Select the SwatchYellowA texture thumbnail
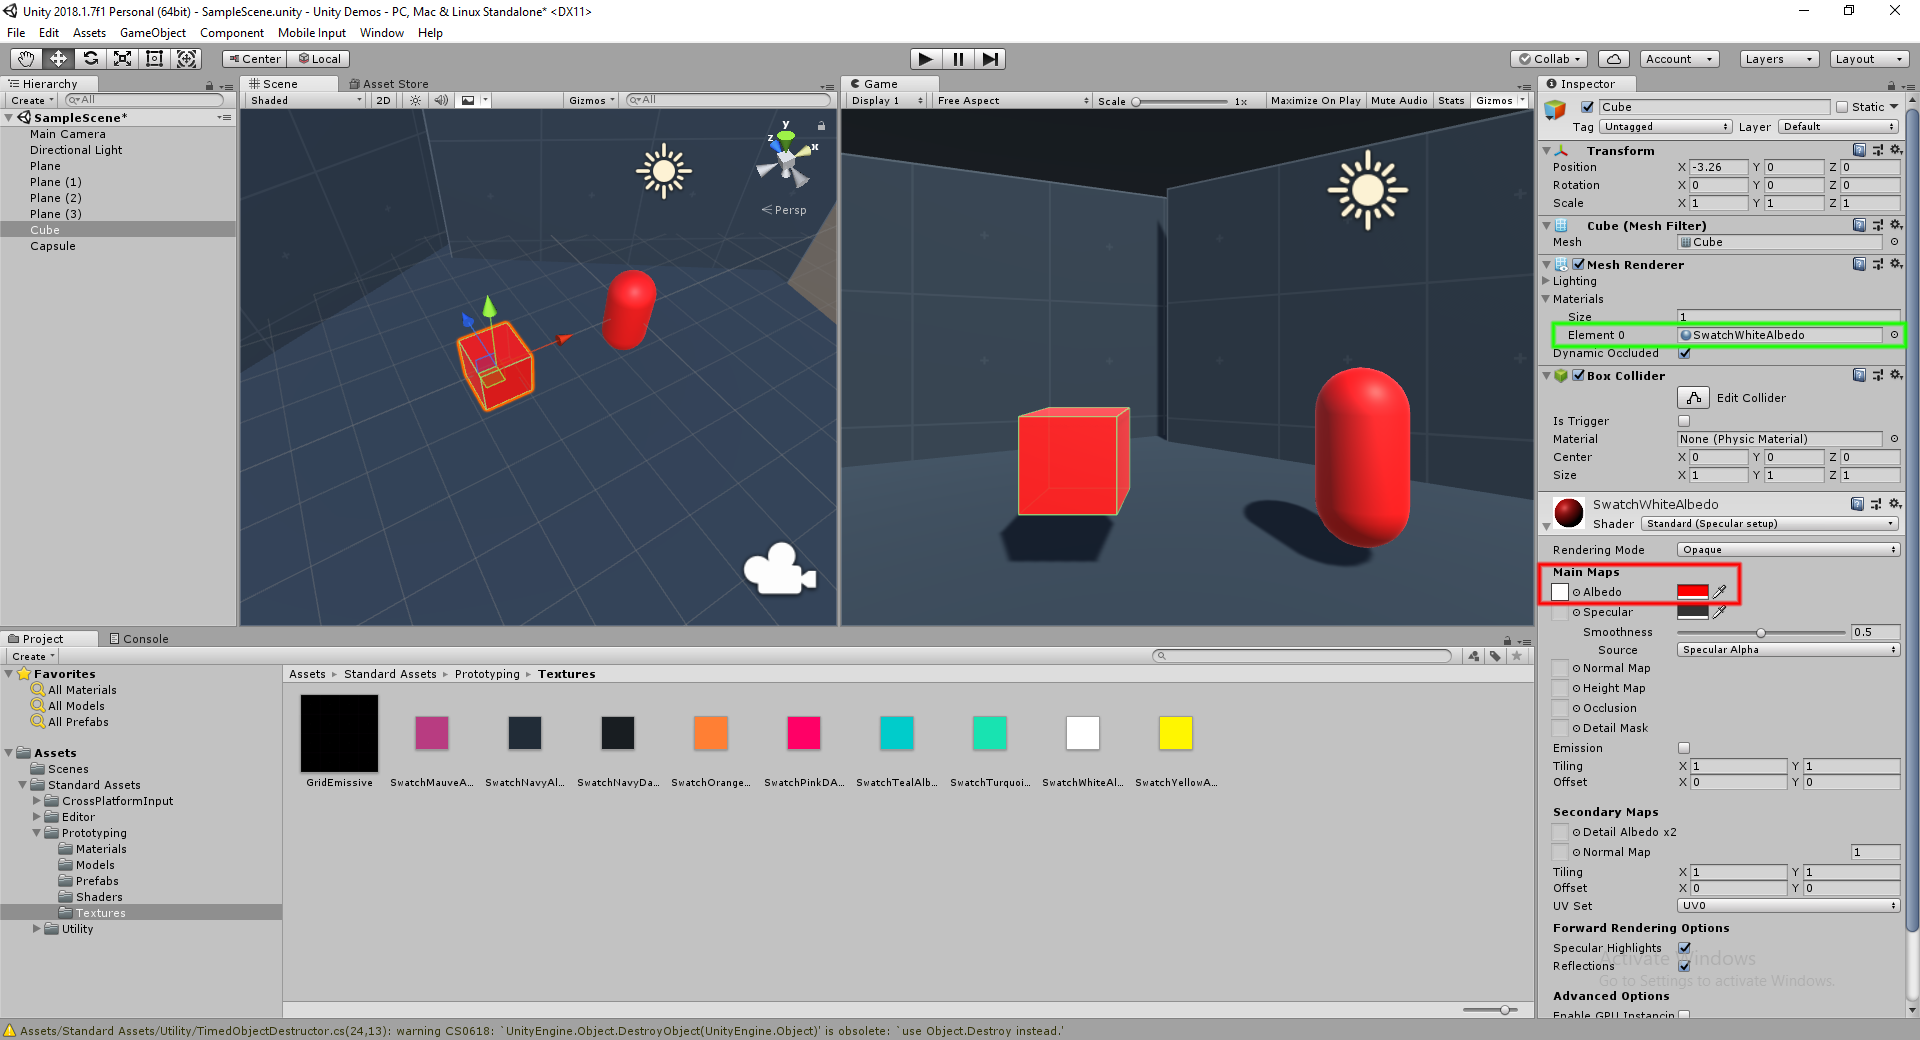 pyautogui.click(x=1175, y=733)
